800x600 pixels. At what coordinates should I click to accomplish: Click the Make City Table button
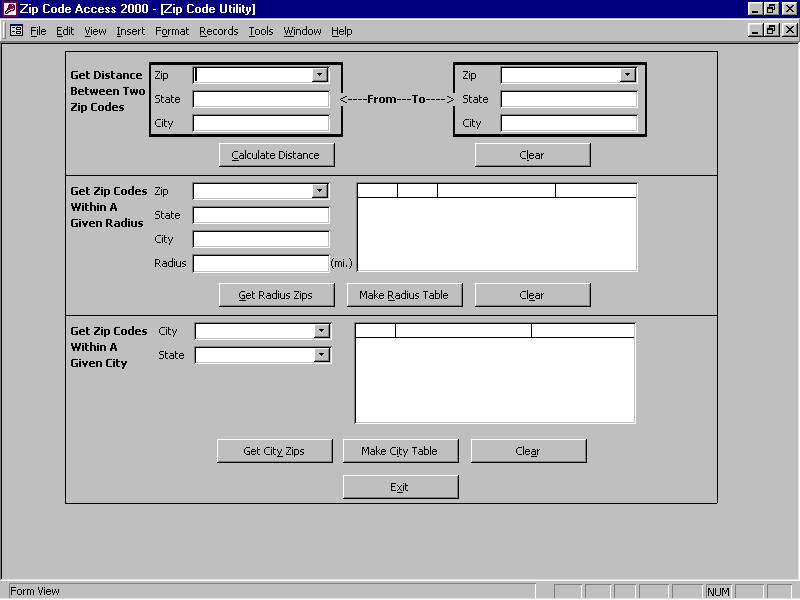(401, 451)
